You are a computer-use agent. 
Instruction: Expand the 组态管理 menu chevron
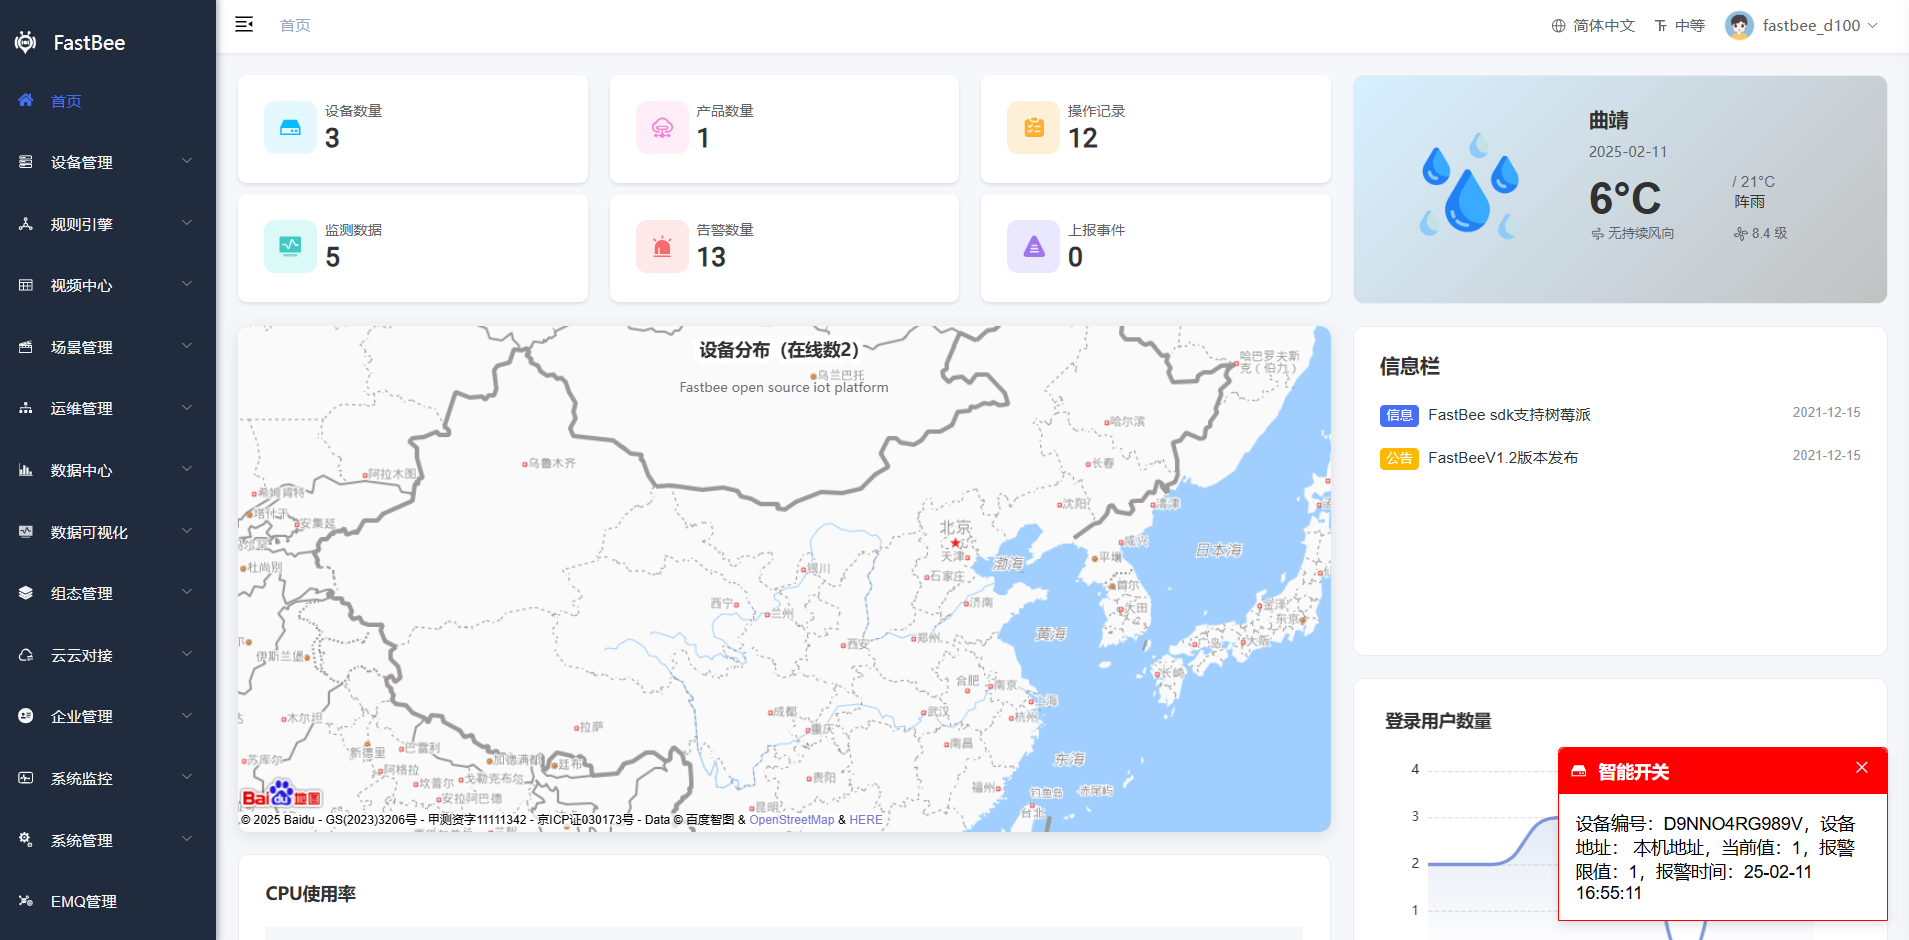click(x=187, y=592)
